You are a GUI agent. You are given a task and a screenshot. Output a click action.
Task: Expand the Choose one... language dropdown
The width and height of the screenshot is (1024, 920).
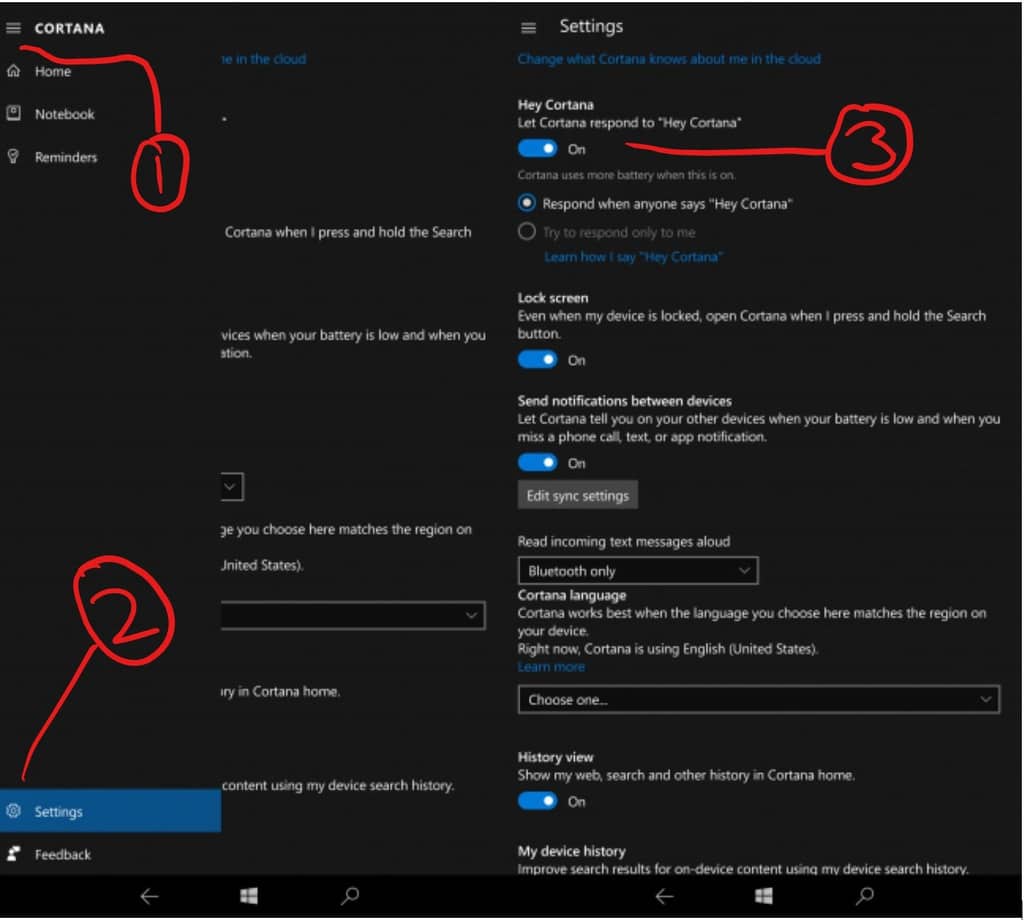click(x=759, y=699)
